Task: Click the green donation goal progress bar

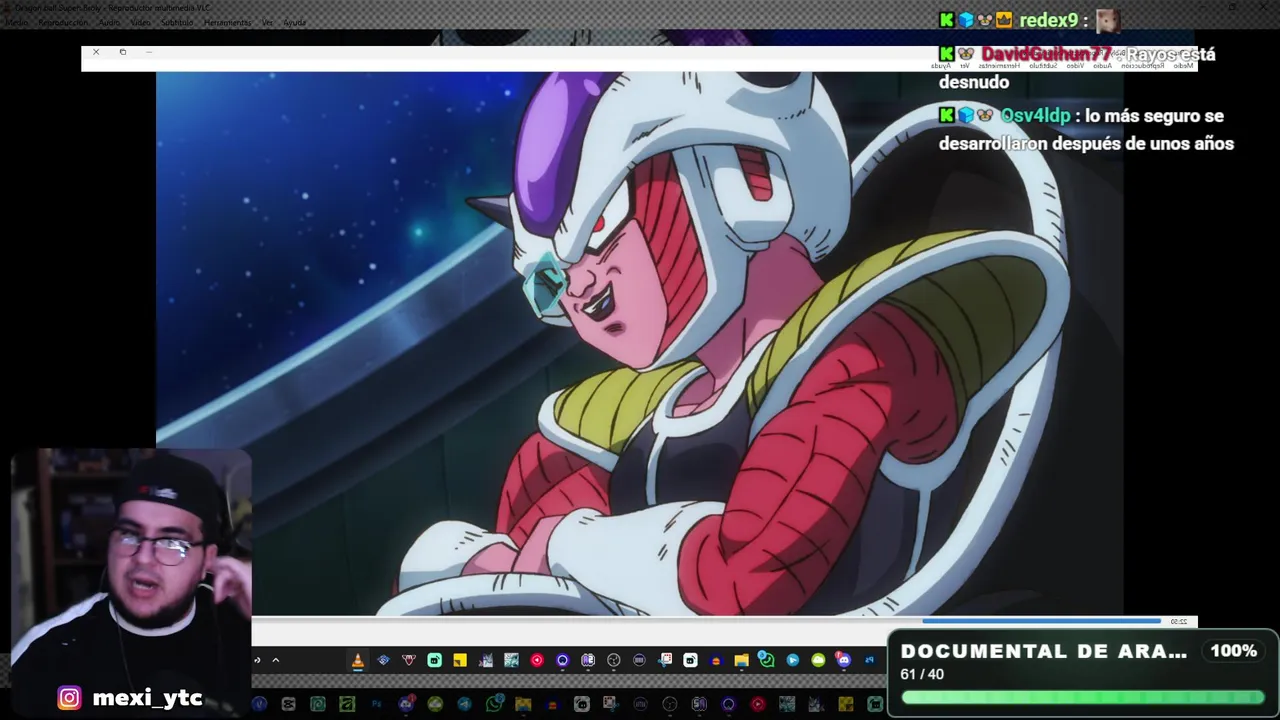Action: 1082,698
